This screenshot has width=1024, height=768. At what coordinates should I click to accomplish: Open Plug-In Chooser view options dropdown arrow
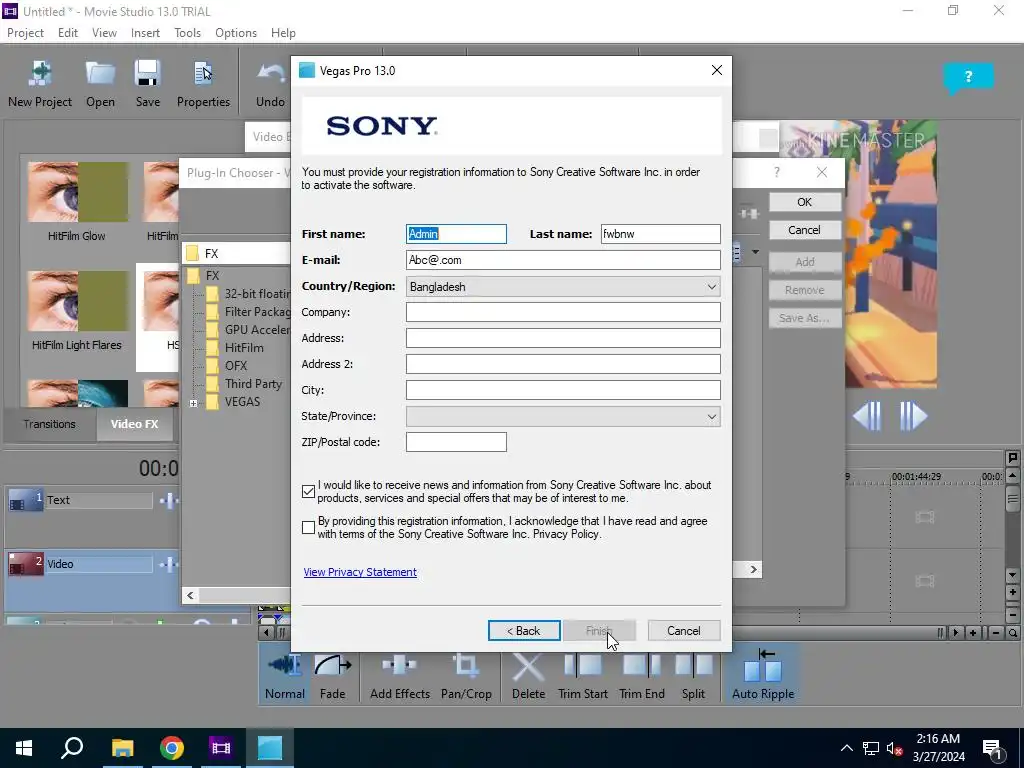[x=755, y=251]
